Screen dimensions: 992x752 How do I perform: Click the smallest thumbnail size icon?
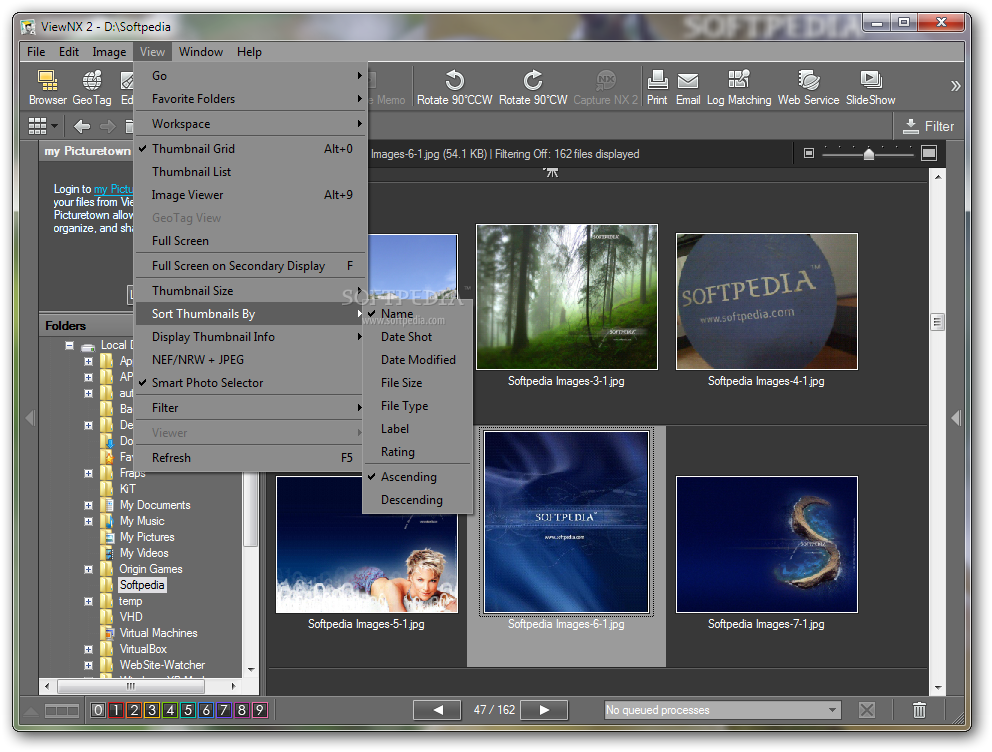809,153
